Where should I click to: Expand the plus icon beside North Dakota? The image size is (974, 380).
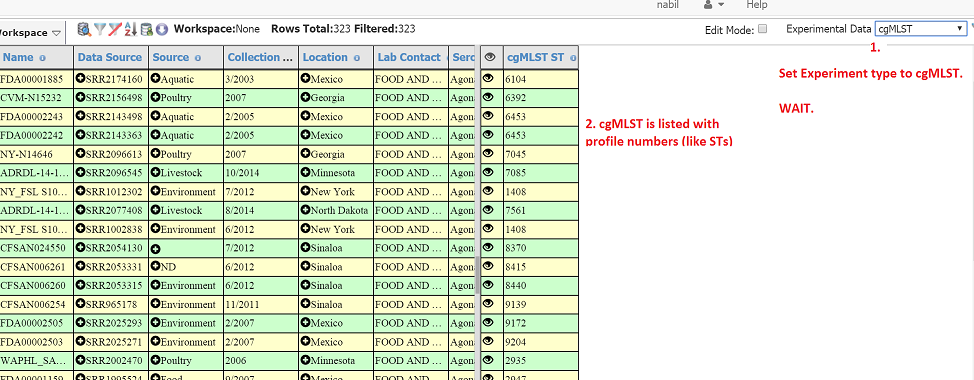pyautogui.click(x=305, y=210)
